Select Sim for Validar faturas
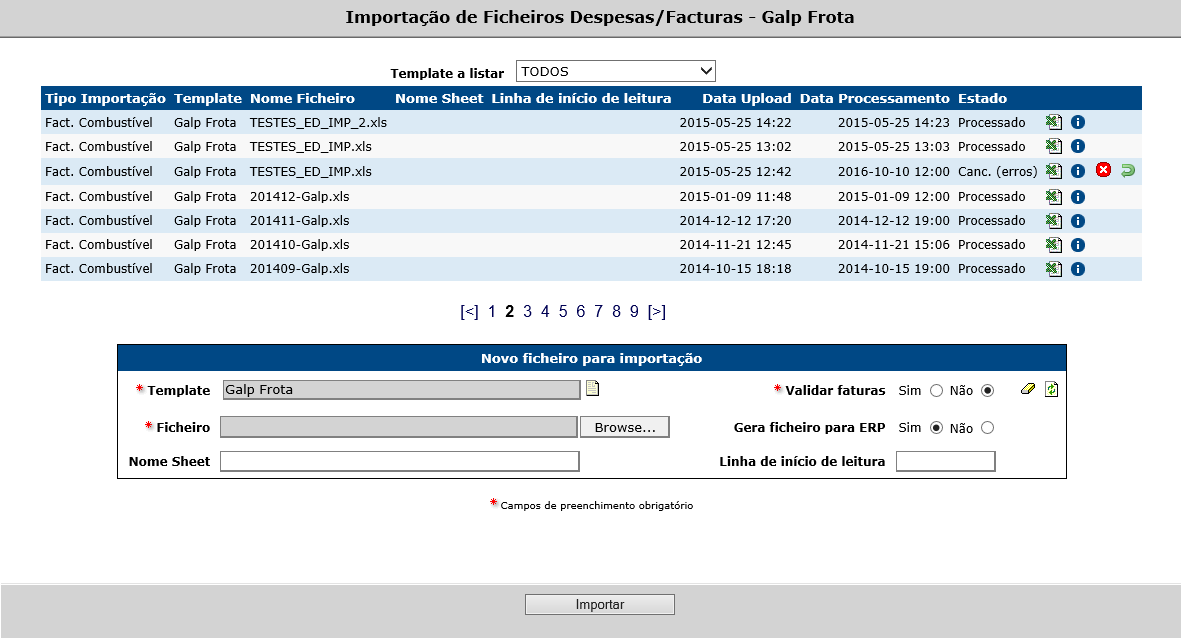The image size is (1181, 638). point(936,390)
